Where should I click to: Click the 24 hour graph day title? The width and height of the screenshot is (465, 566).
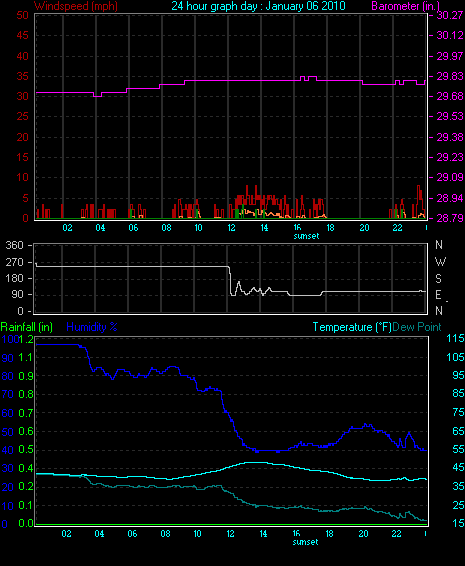coord(258,6)
